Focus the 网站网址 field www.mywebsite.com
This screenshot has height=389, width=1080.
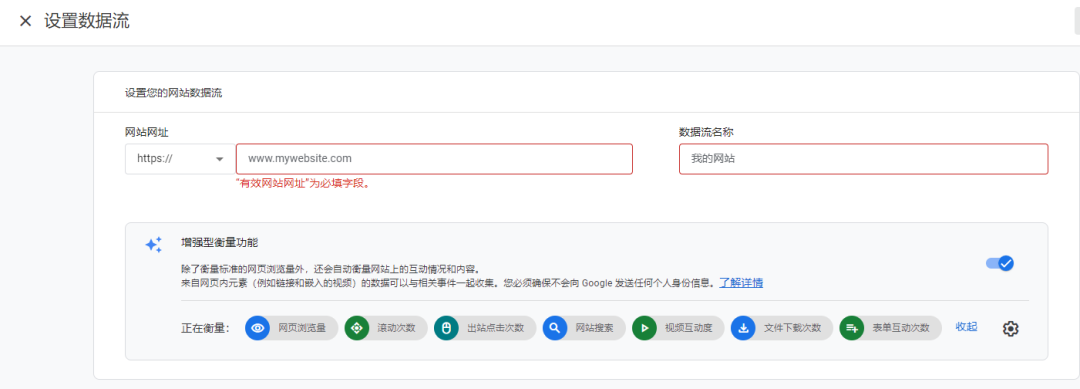pos(434,158)
